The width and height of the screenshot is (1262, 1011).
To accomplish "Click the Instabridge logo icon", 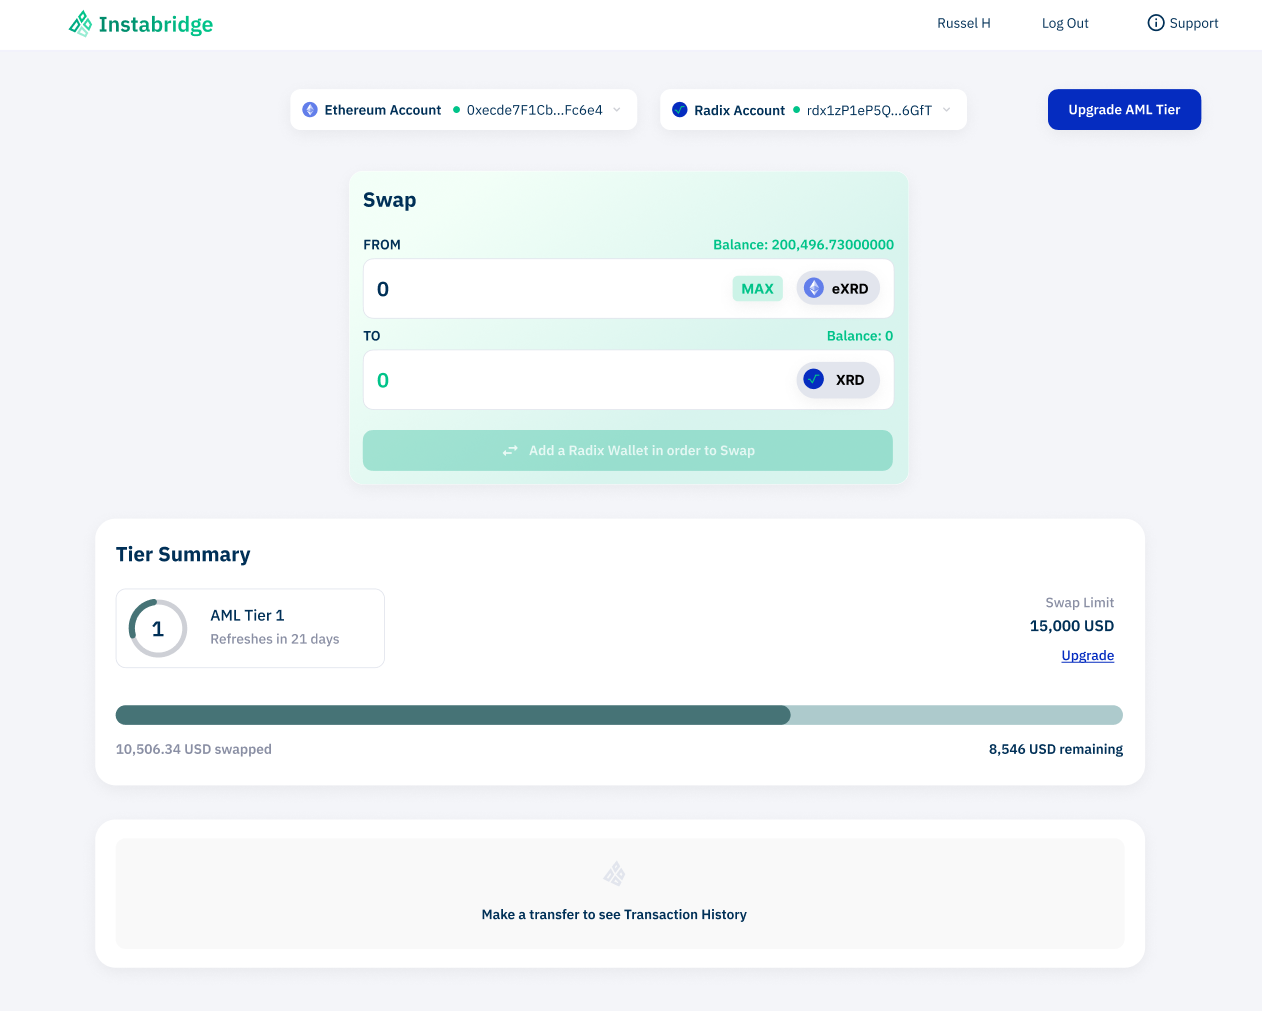I will click(x=80, y=24).
